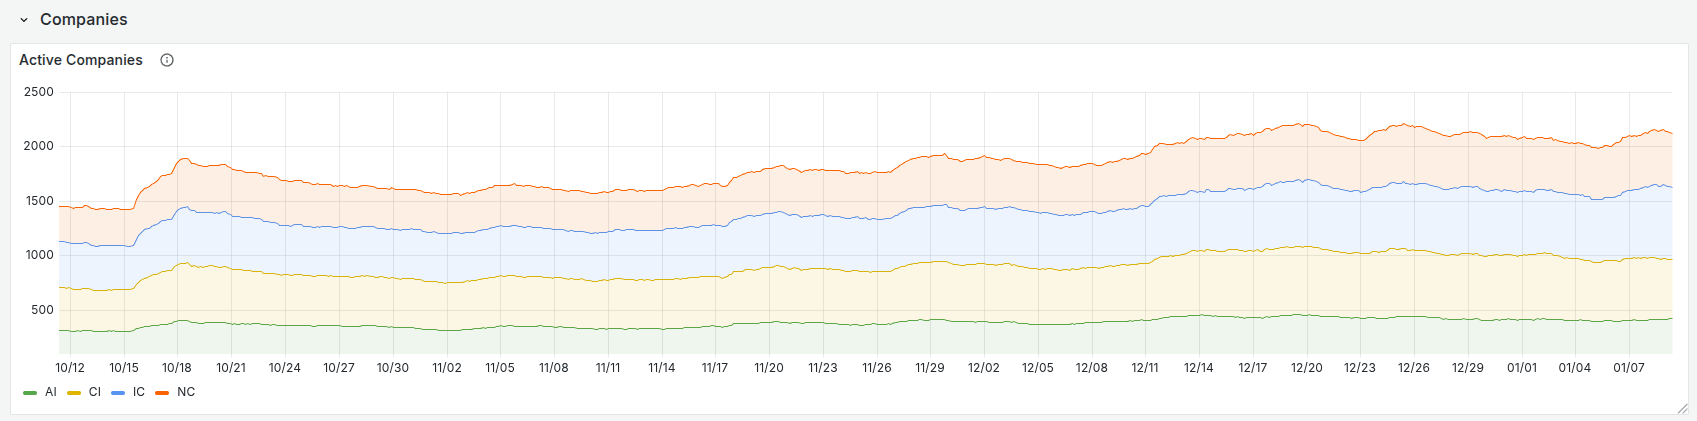Screen dimensions: 1697x421
Task: Toggle the IC series legend label
Action: (139, 392)
